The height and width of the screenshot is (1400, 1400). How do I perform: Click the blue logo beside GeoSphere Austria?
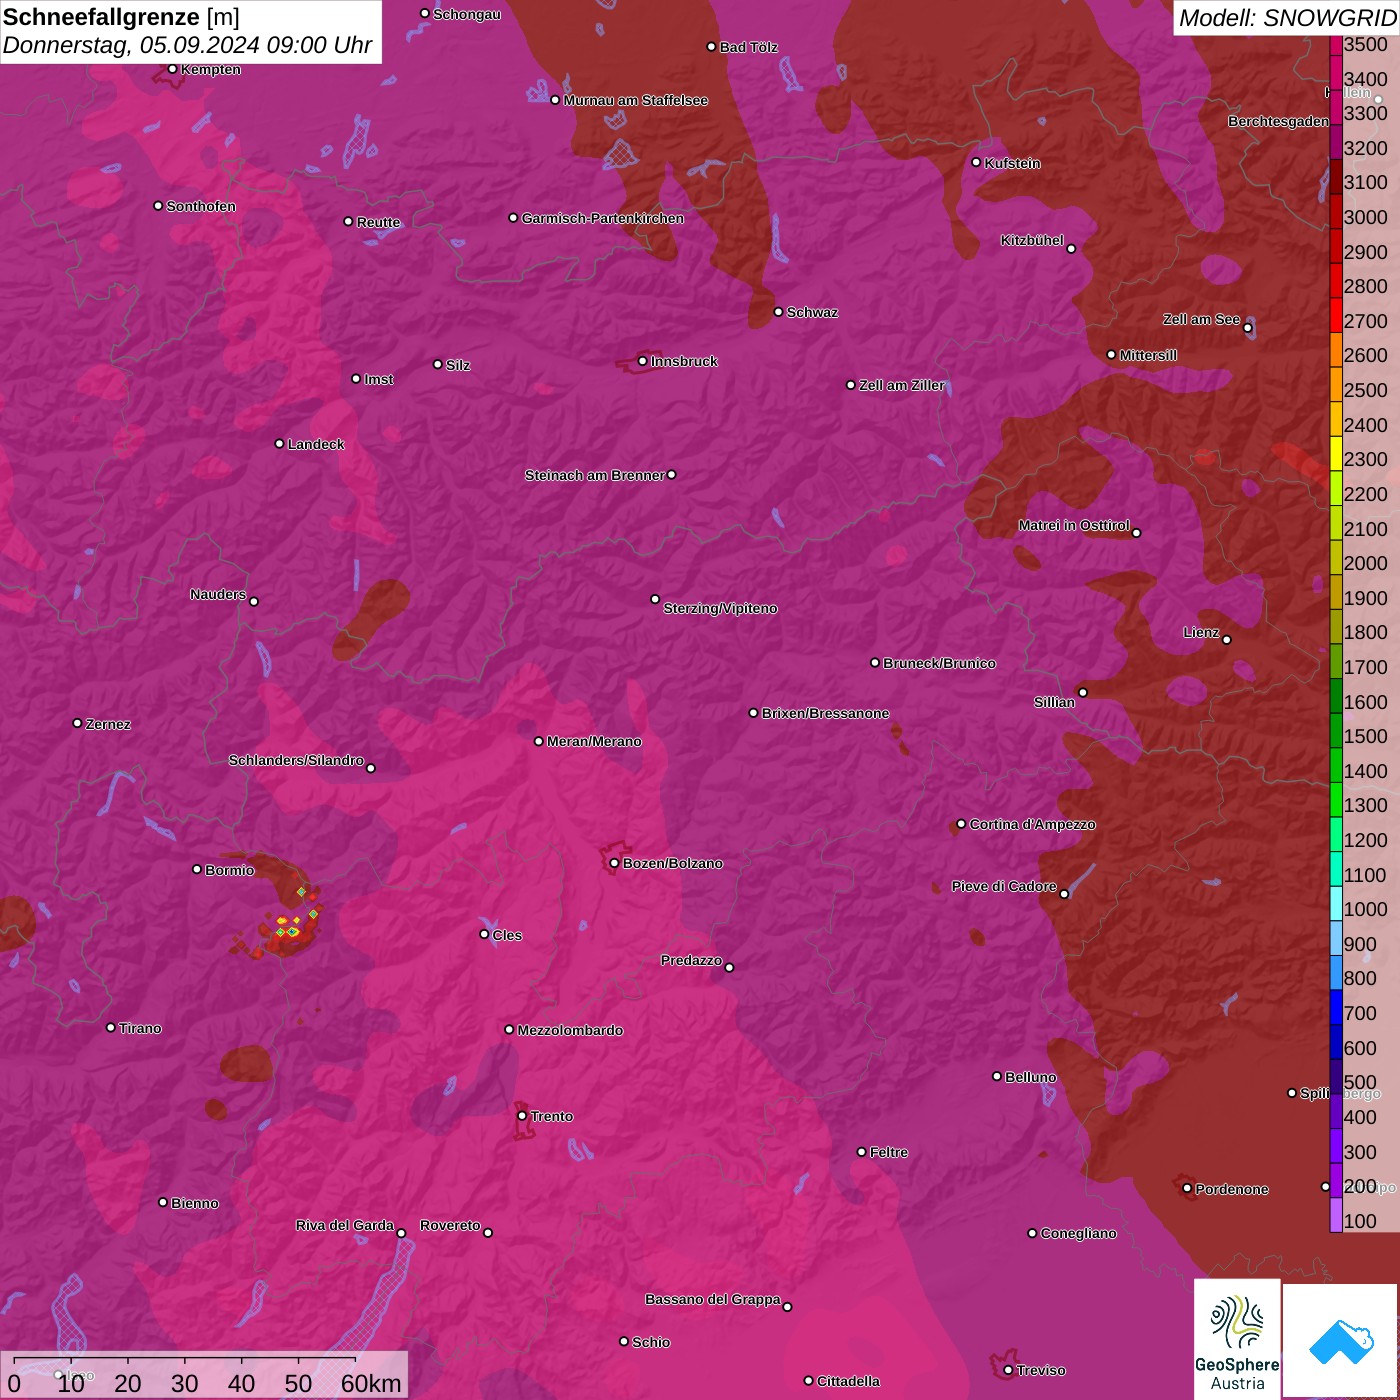1341,1341
